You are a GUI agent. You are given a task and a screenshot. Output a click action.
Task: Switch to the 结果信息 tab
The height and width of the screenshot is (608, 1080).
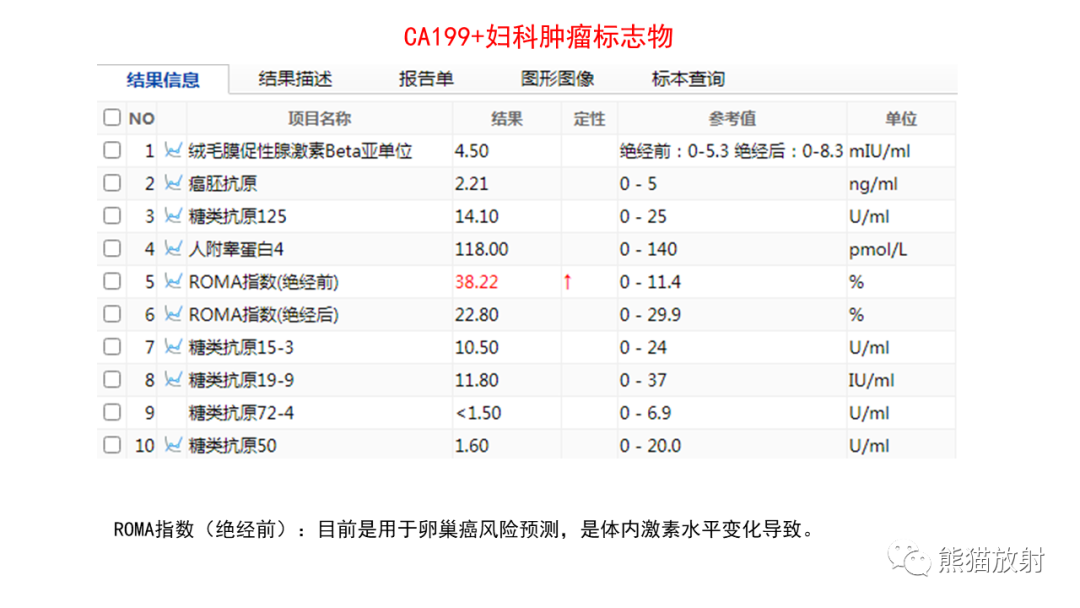[x=163, y=80]
